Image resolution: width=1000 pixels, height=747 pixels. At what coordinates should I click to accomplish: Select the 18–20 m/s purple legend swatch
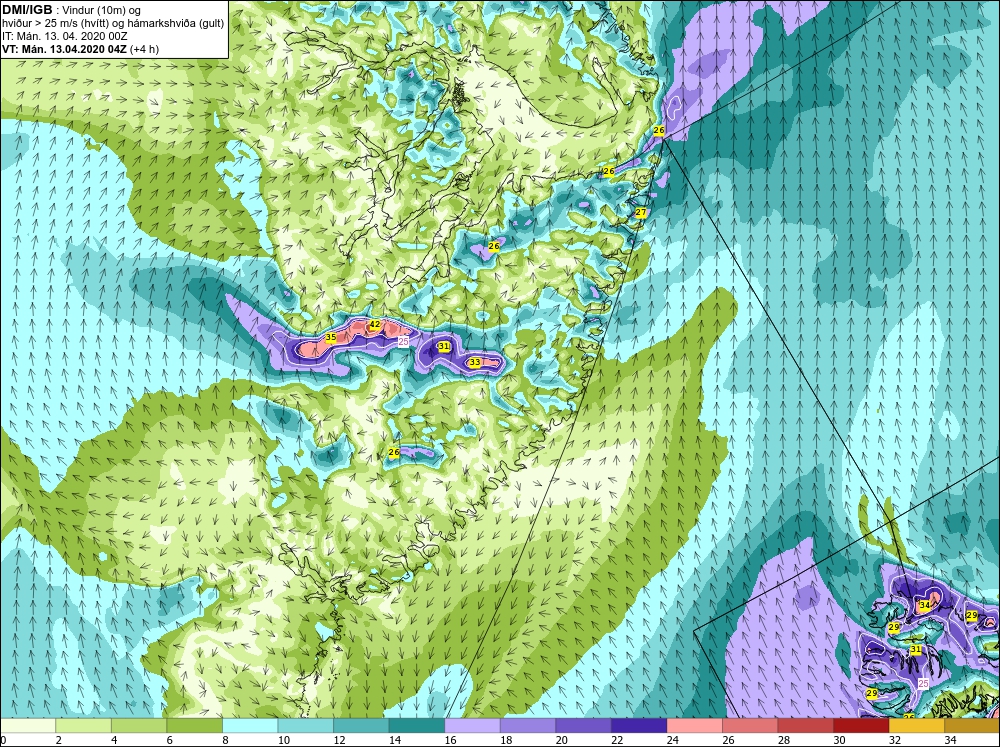527,725
